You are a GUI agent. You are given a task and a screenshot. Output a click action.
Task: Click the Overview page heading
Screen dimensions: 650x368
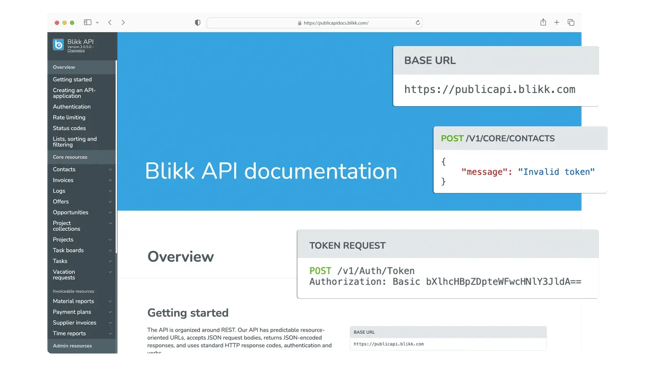pyautogui.click(x=181, y=257)
